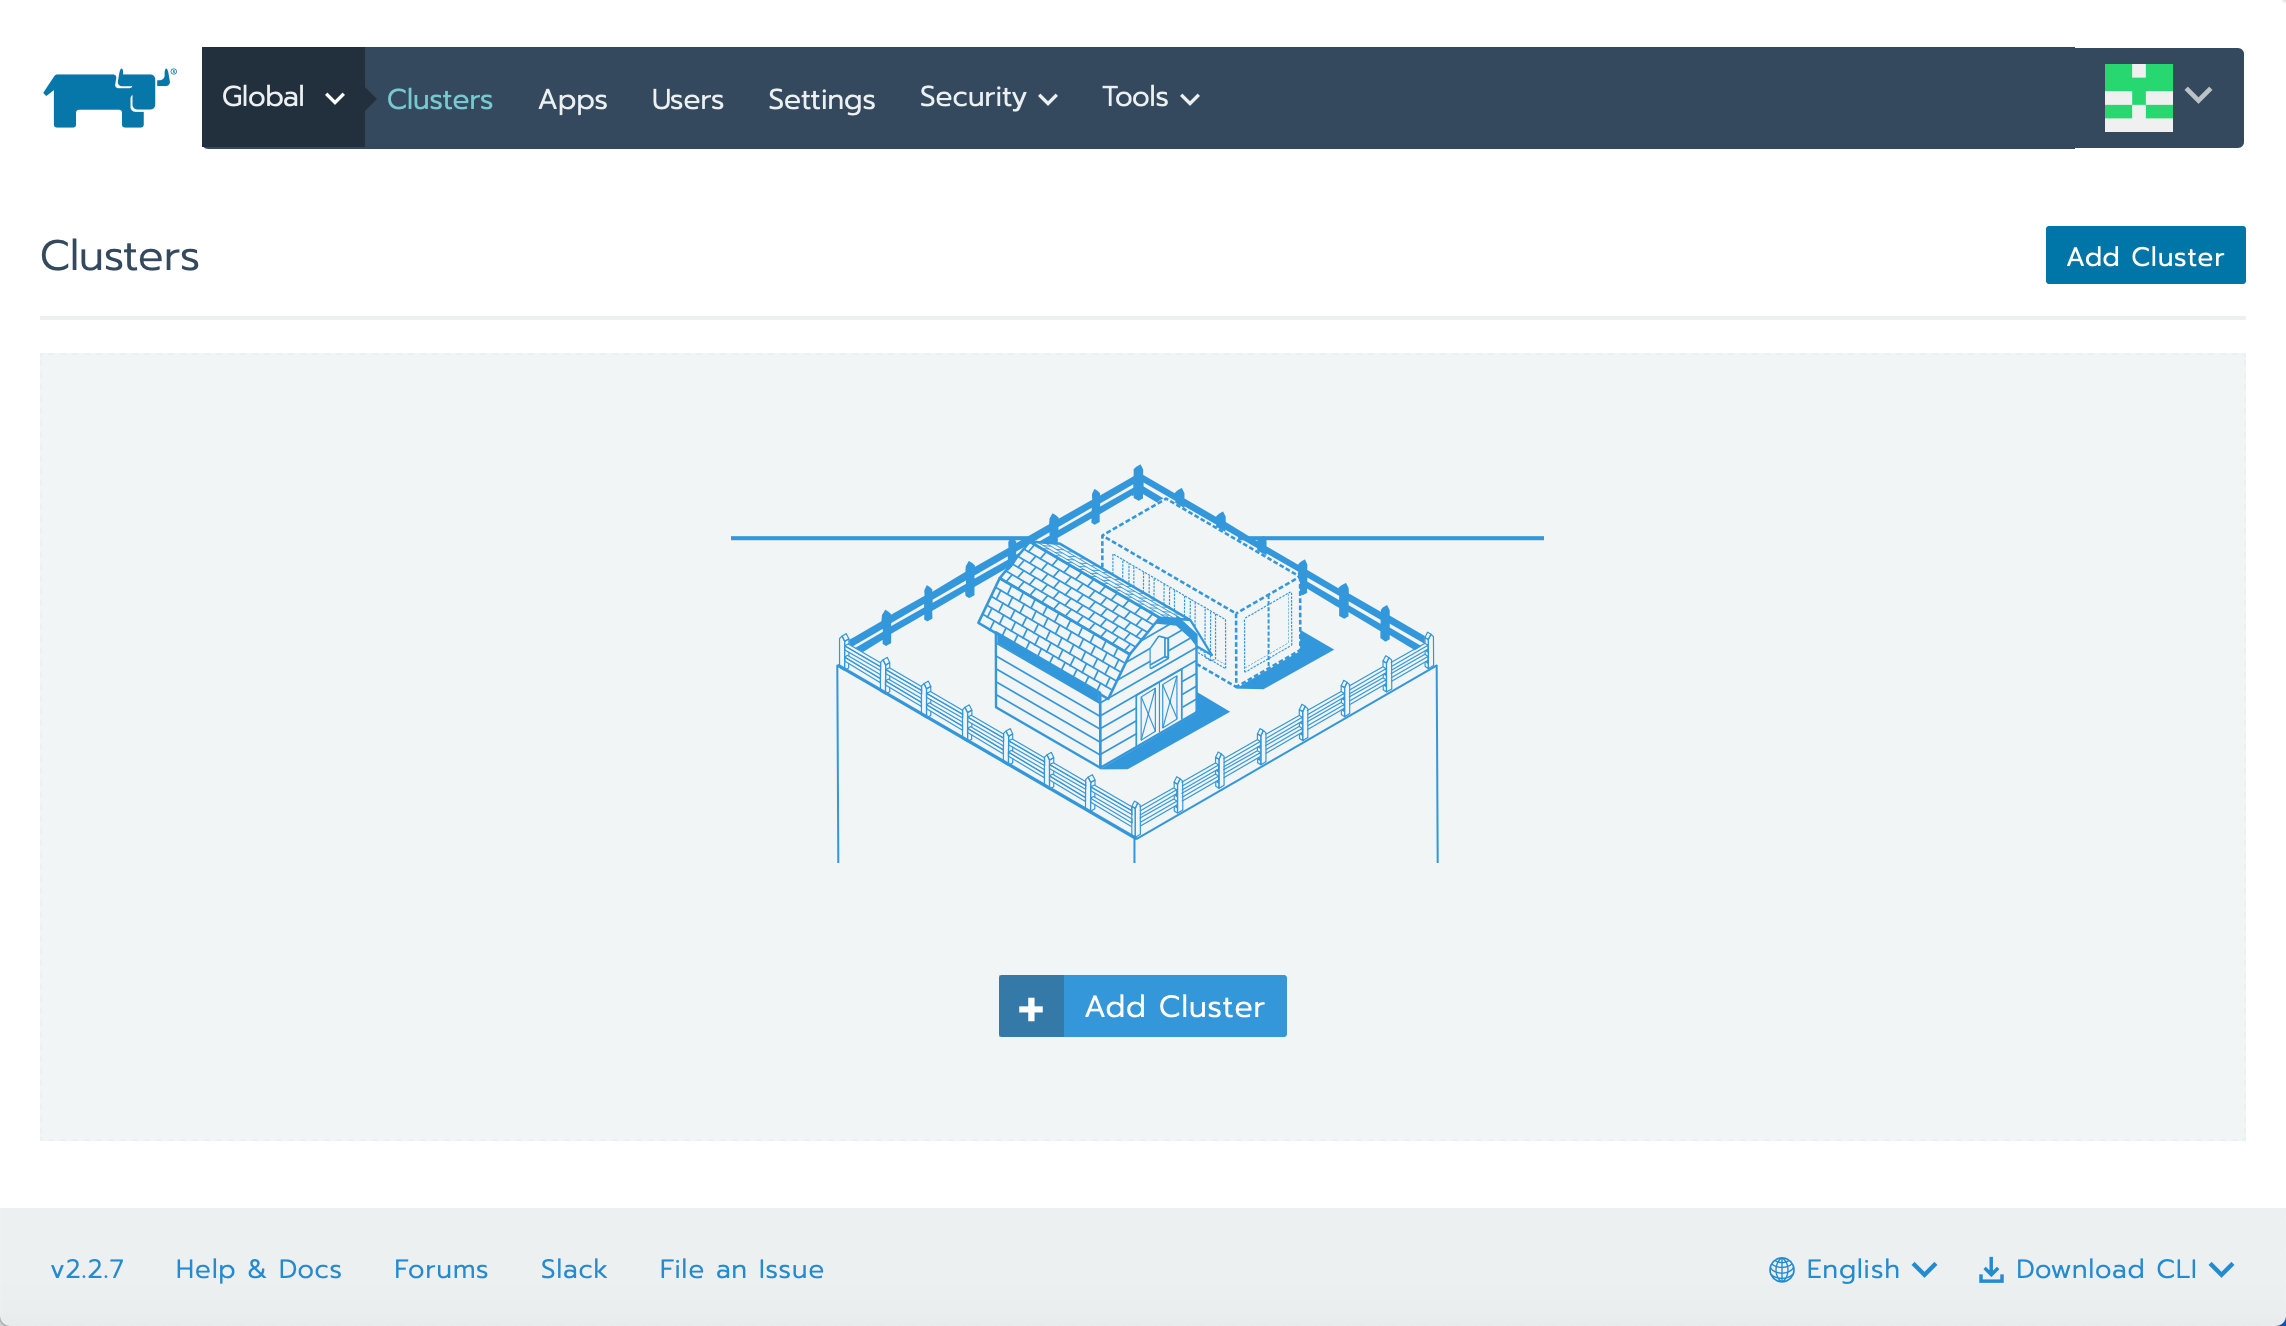The height and width of the screenshot is (1326, 2286).
Task: Expand the Download CLI chevron
Action: click(x=2222, y=1269)
